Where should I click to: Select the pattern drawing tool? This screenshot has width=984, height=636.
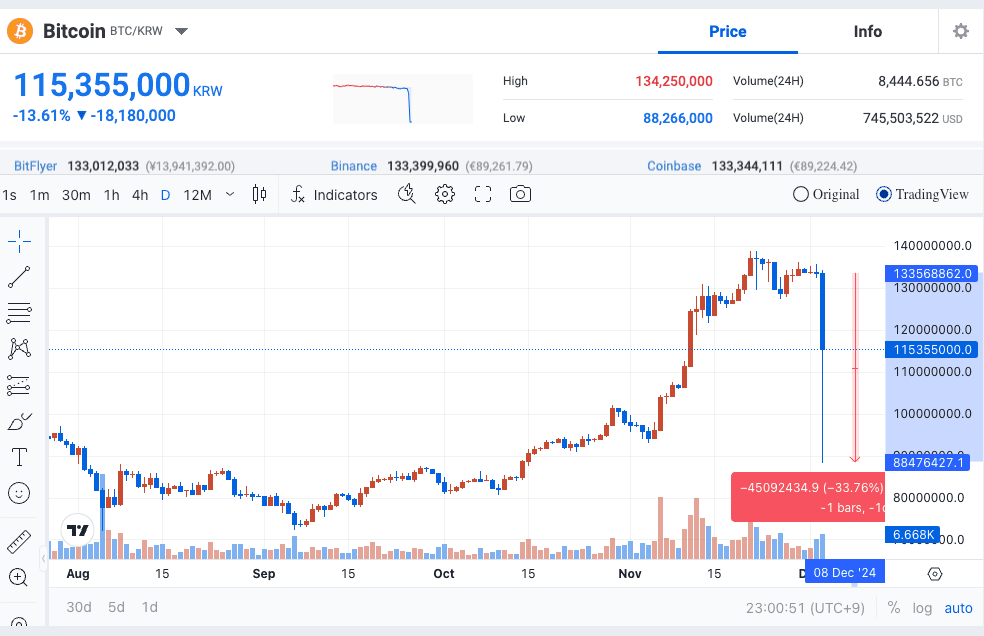coord(19,348)
